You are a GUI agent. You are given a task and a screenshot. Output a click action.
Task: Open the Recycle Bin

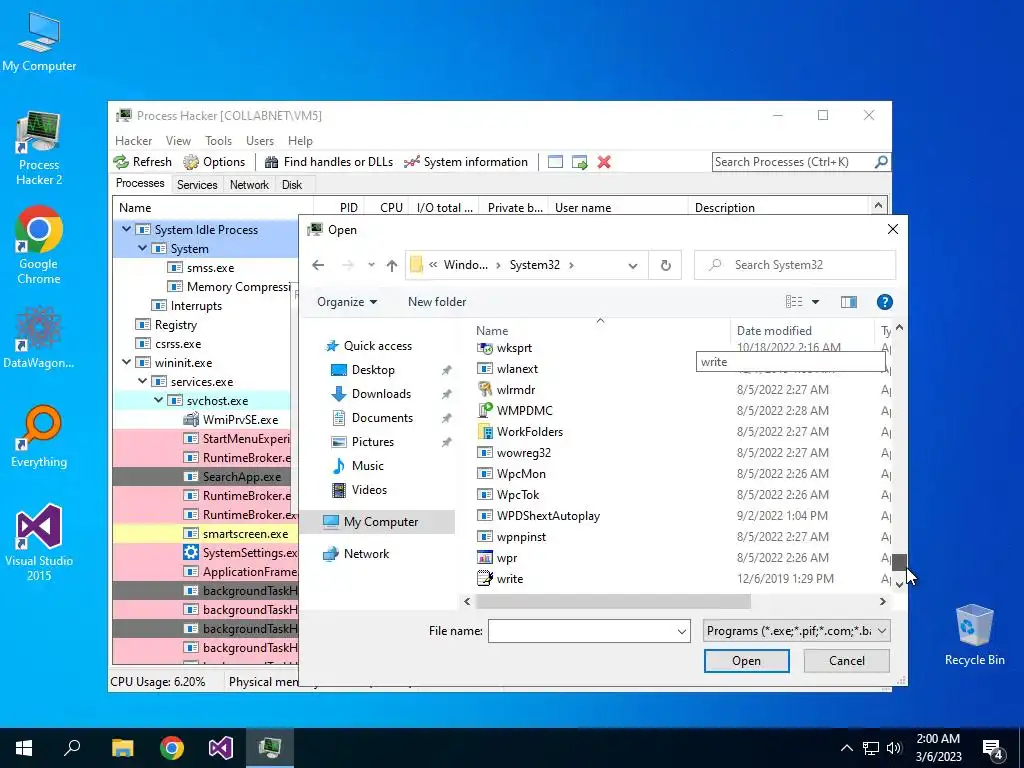(x=974, y=635)
